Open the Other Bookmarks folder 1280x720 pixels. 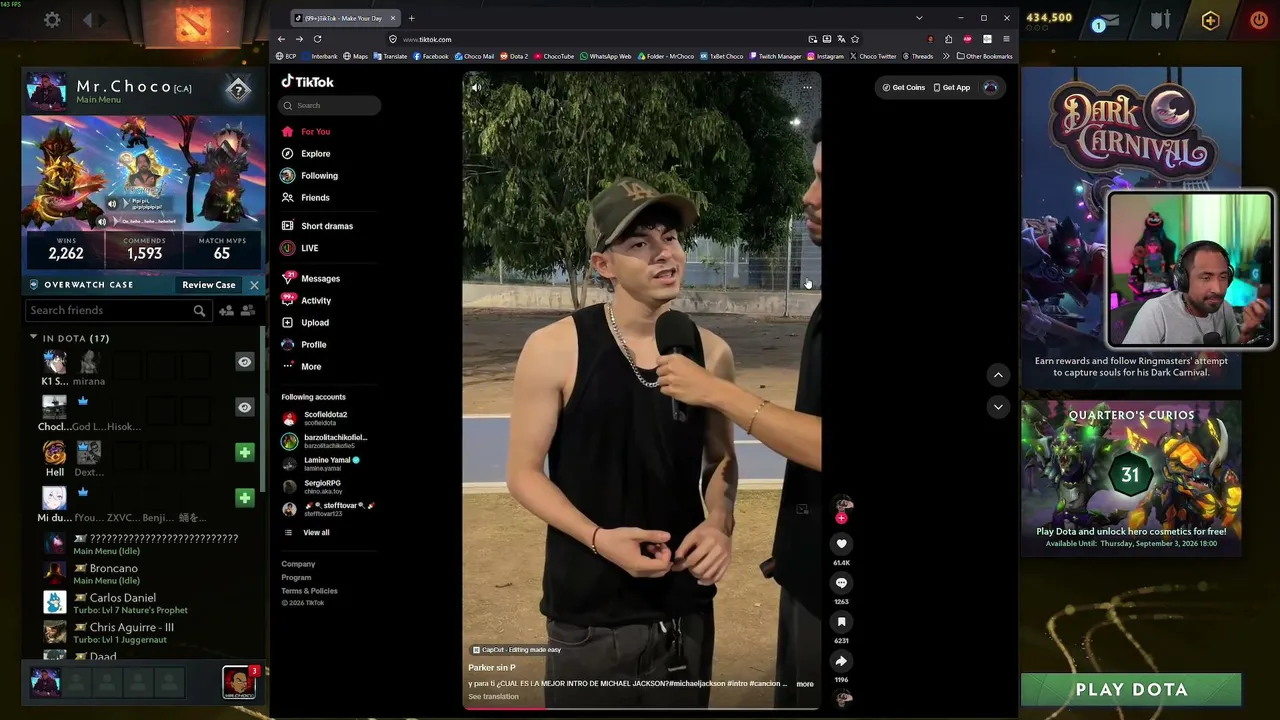click(985, 56)
